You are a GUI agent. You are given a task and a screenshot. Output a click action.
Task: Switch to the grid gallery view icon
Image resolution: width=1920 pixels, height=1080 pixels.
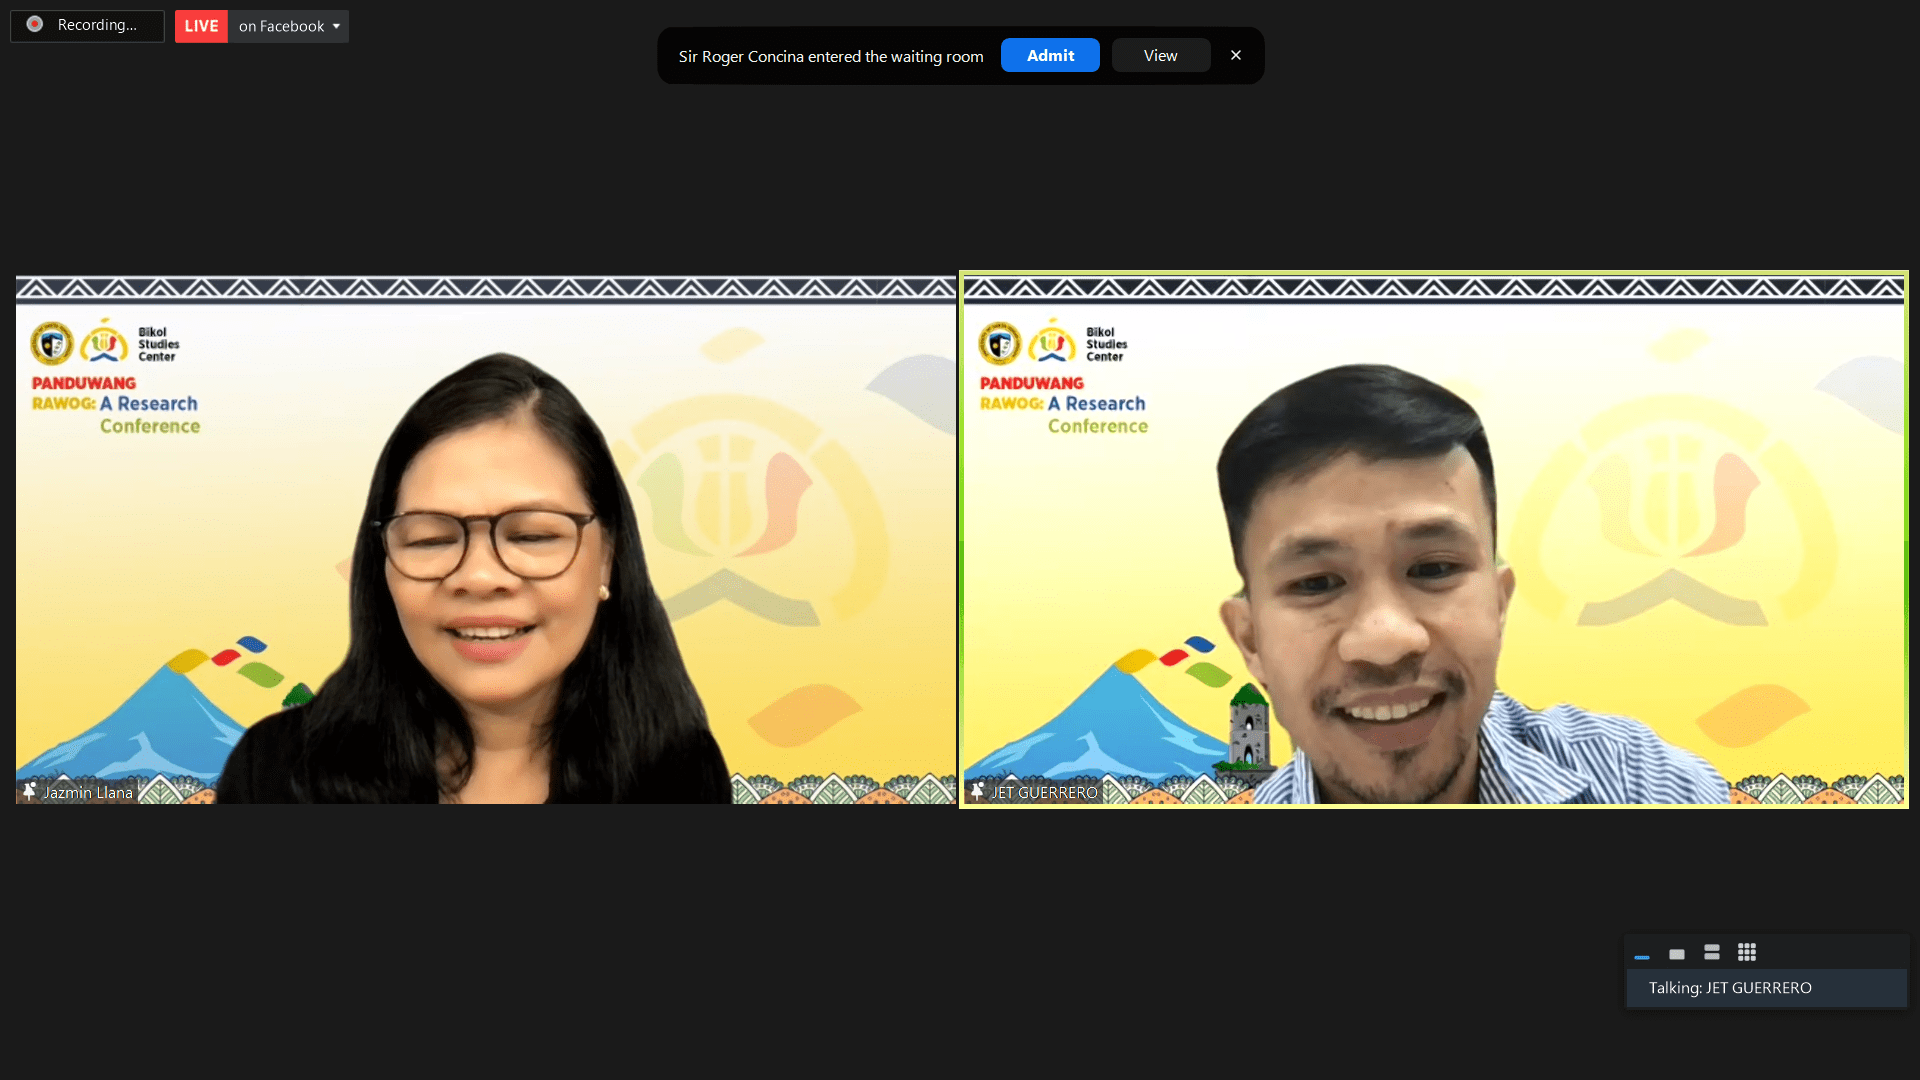point(1747,952)
